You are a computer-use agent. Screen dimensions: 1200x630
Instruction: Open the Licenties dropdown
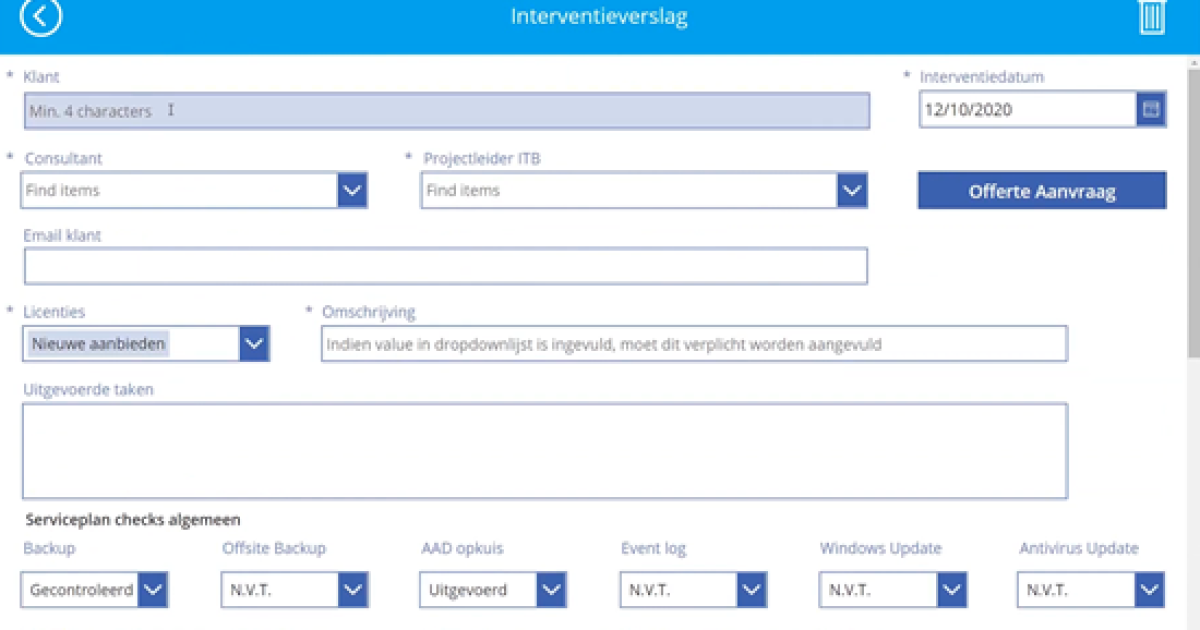[x=255, y=344]
